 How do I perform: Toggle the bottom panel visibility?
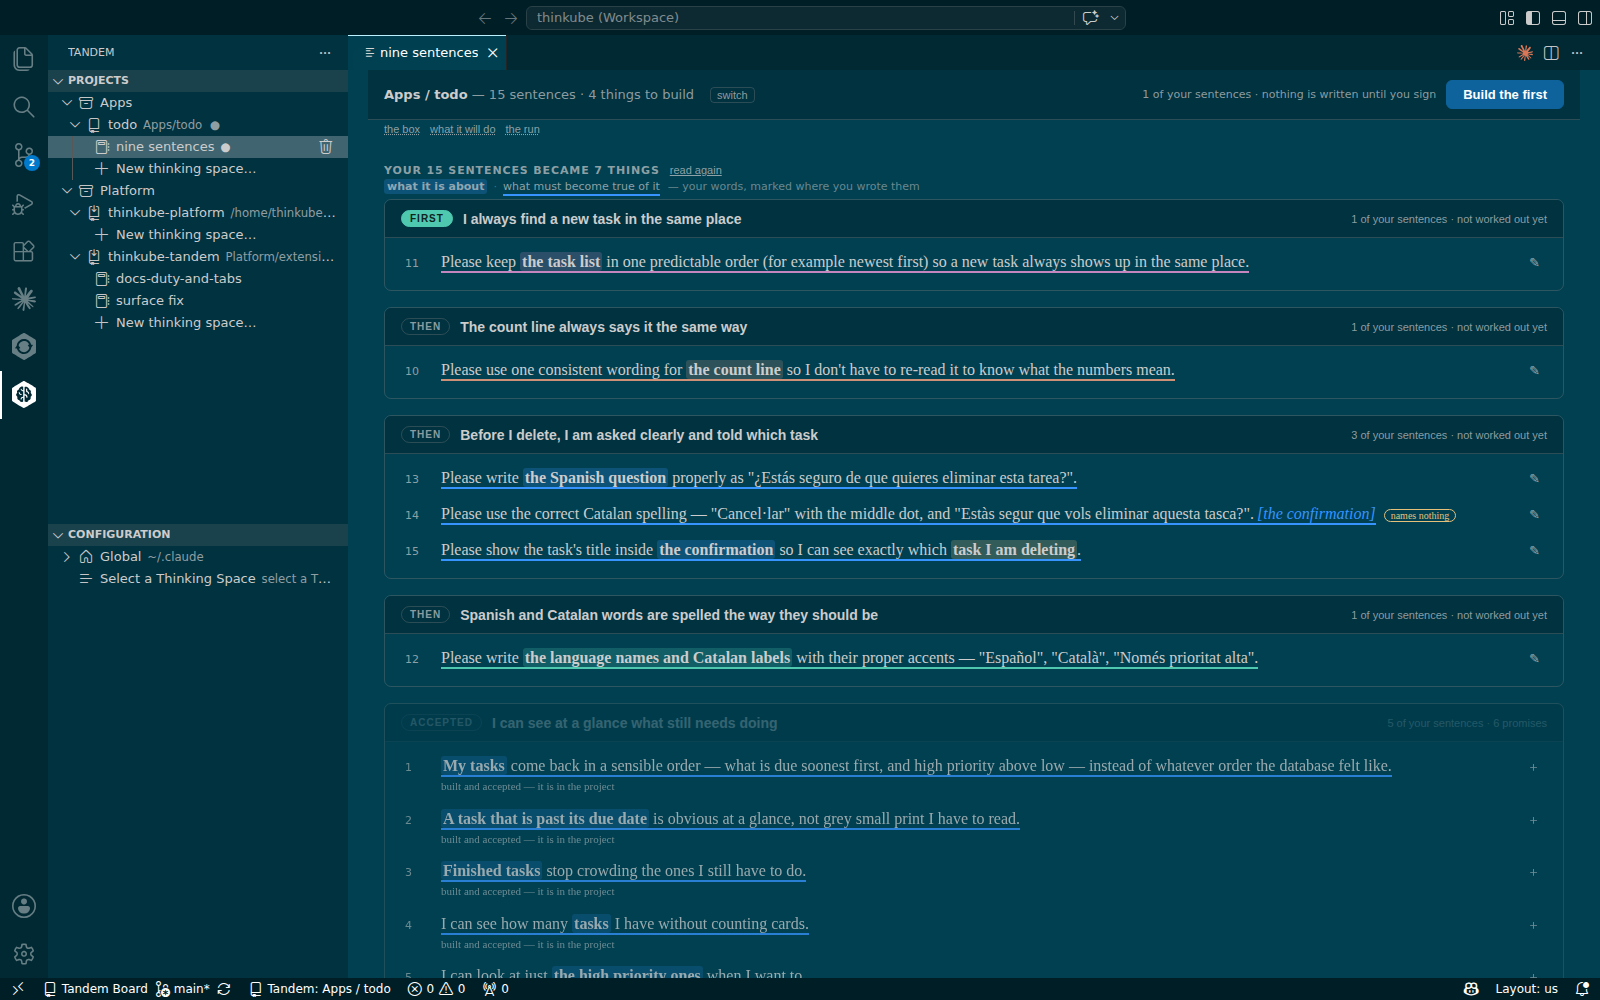coord(1559,18)
